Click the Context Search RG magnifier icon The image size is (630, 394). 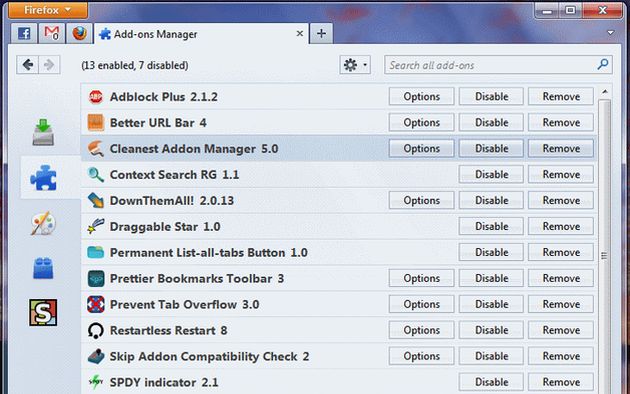(x=96, y=175)
